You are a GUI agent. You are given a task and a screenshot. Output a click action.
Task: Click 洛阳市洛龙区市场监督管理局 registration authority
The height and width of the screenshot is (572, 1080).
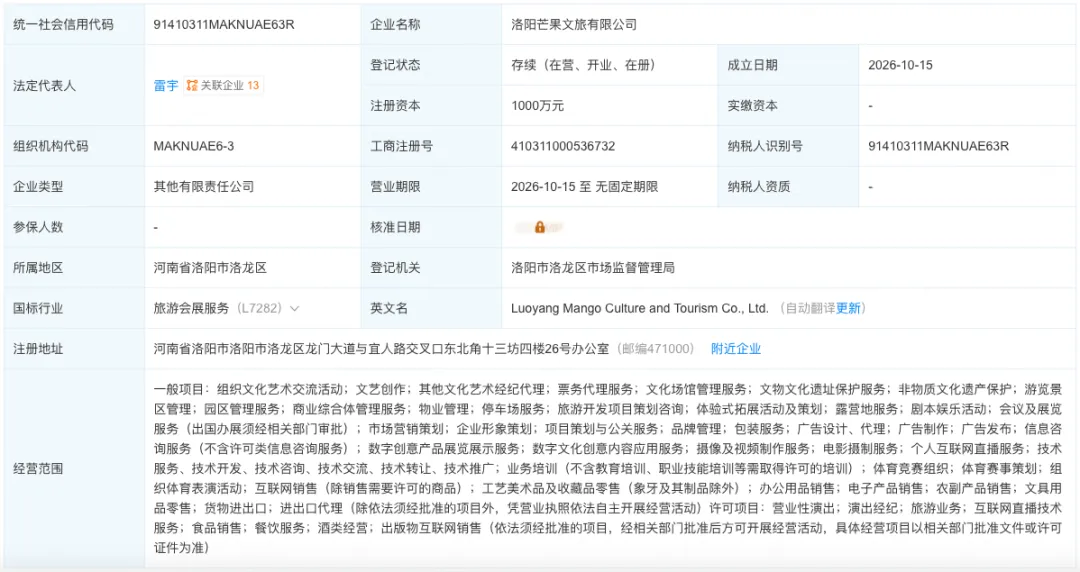click(593, 267)
